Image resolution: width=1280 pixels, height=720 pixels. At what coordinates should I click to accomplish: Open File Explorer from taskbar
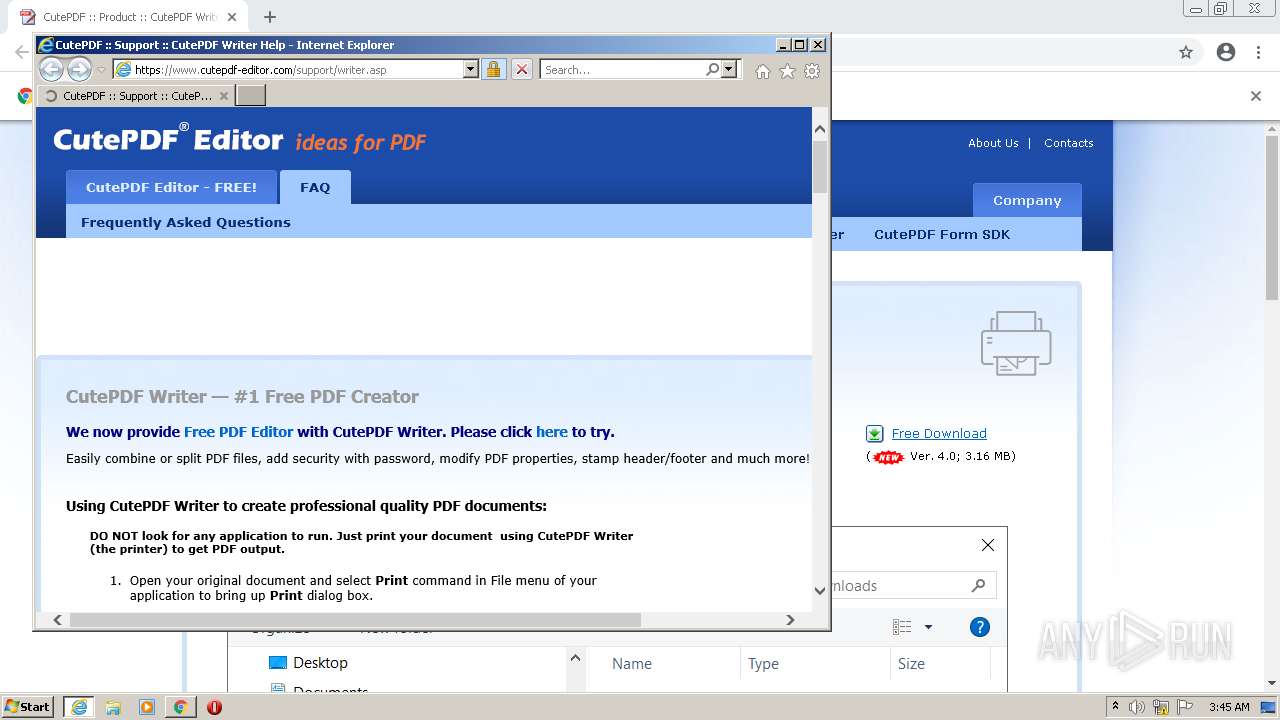(113, 707)
